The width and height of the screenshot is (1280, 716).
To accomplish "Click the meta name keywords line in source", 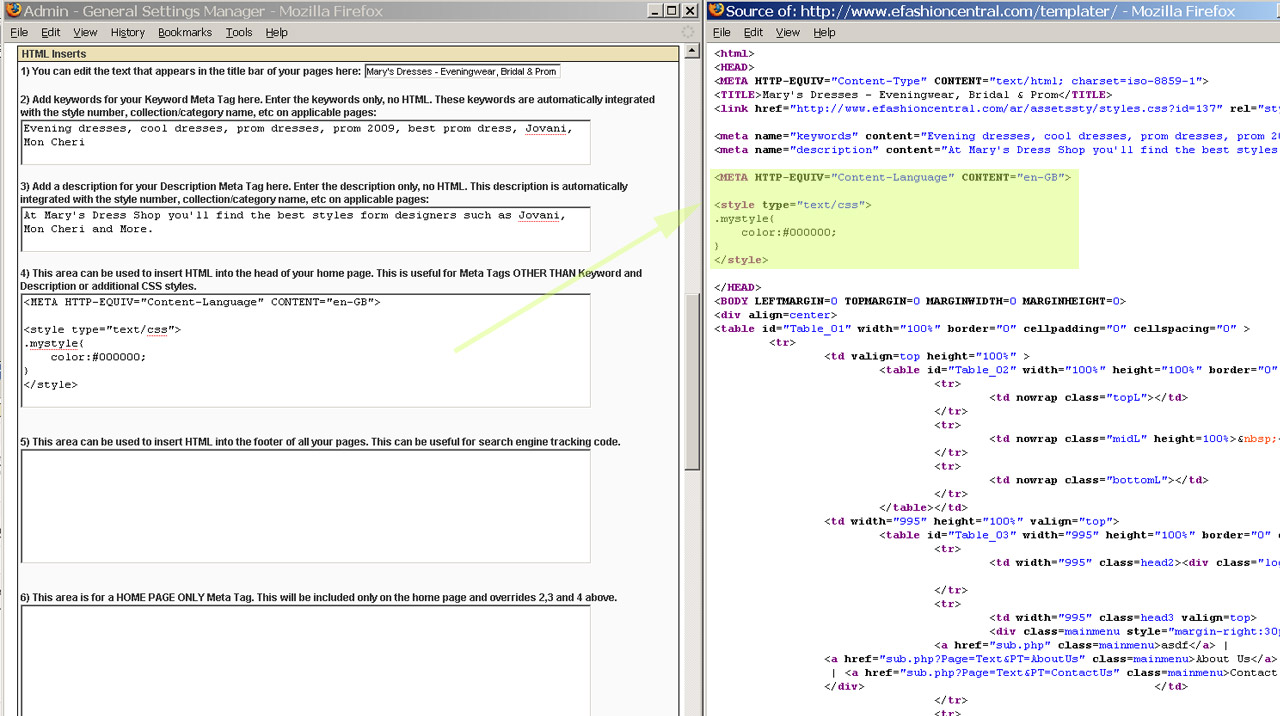I will (x=996, y=136).
